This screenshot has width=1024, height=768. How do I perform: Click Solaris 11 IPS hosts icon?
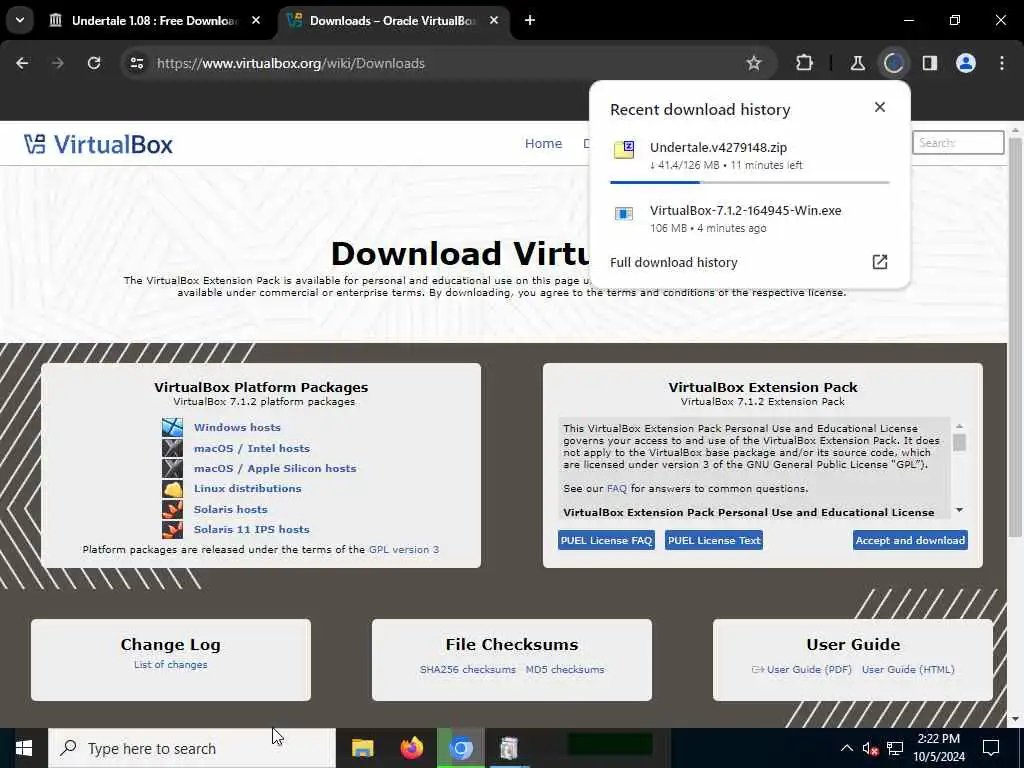click(x=172, y=529)
